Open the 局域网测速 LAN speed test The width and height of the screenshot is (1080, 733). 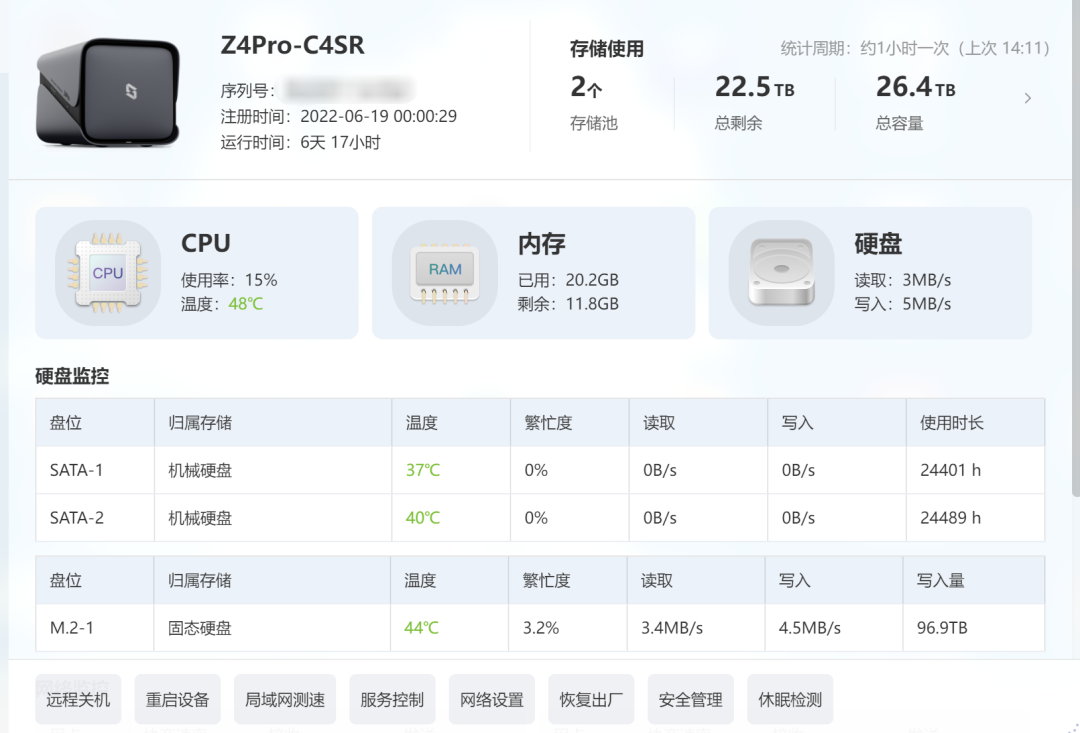pos(284,699)
